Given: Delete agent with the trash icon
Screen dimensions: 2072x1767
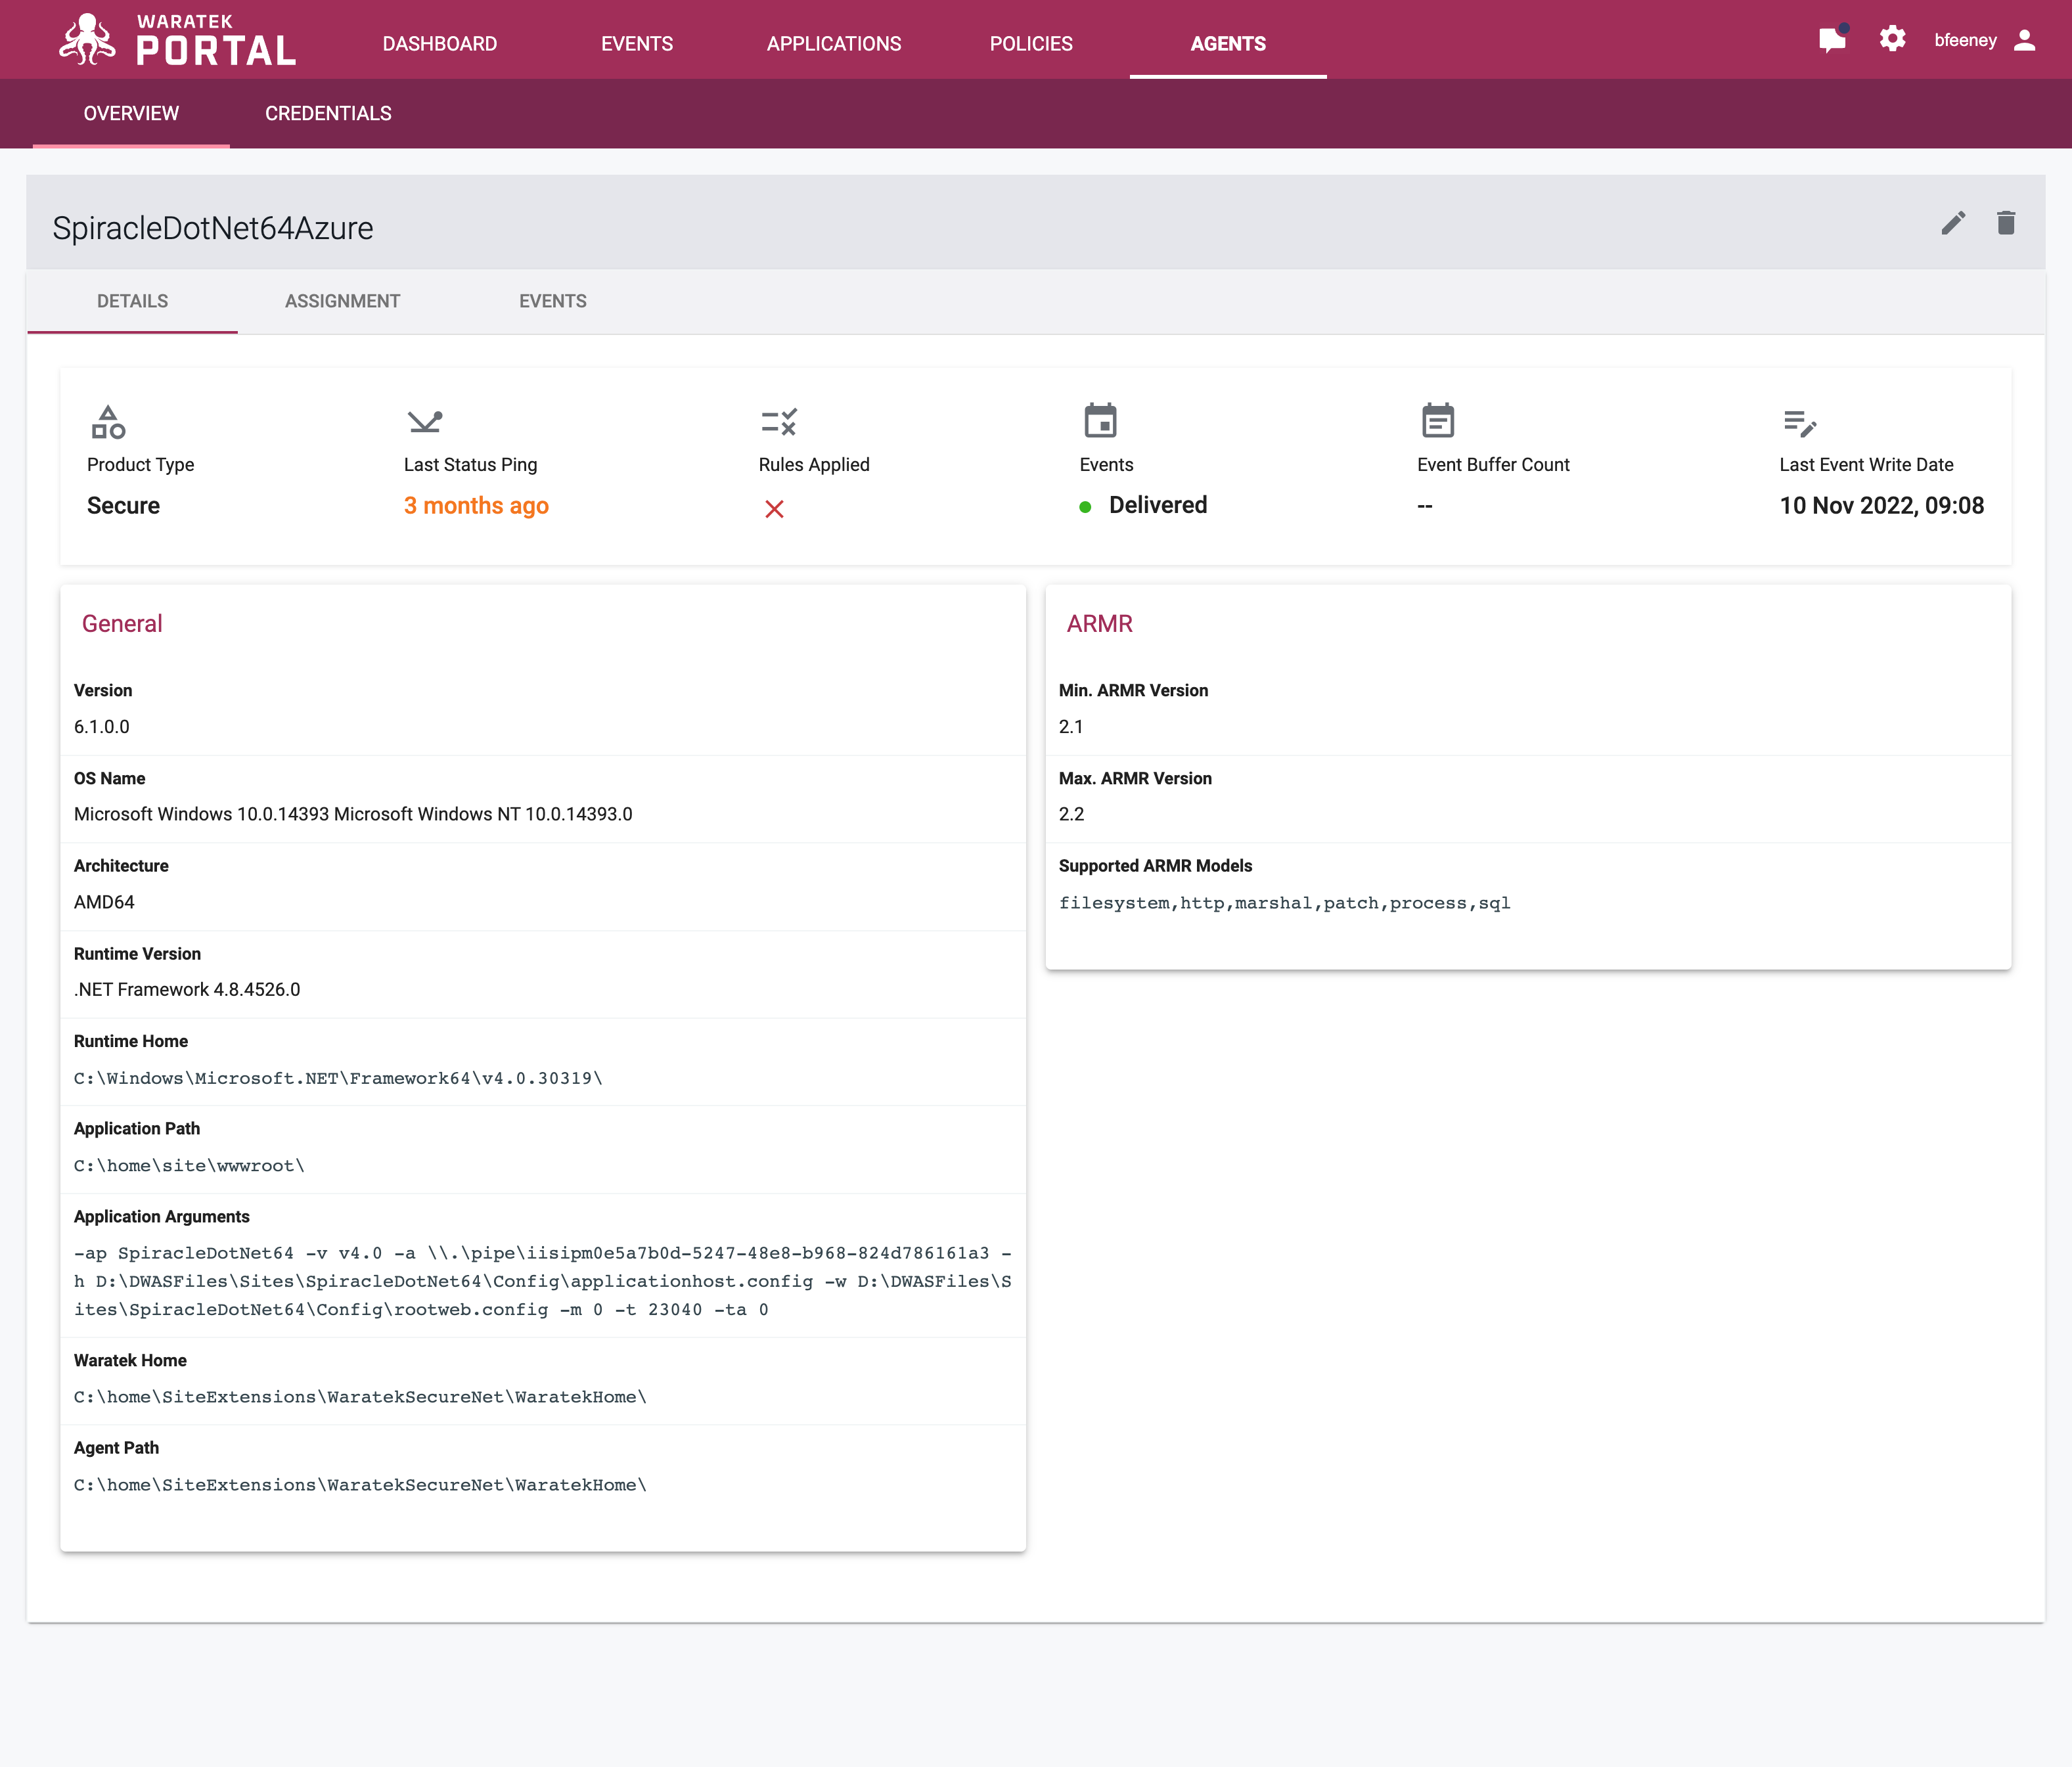Looking at the screenshot, I should point(2006,223).
